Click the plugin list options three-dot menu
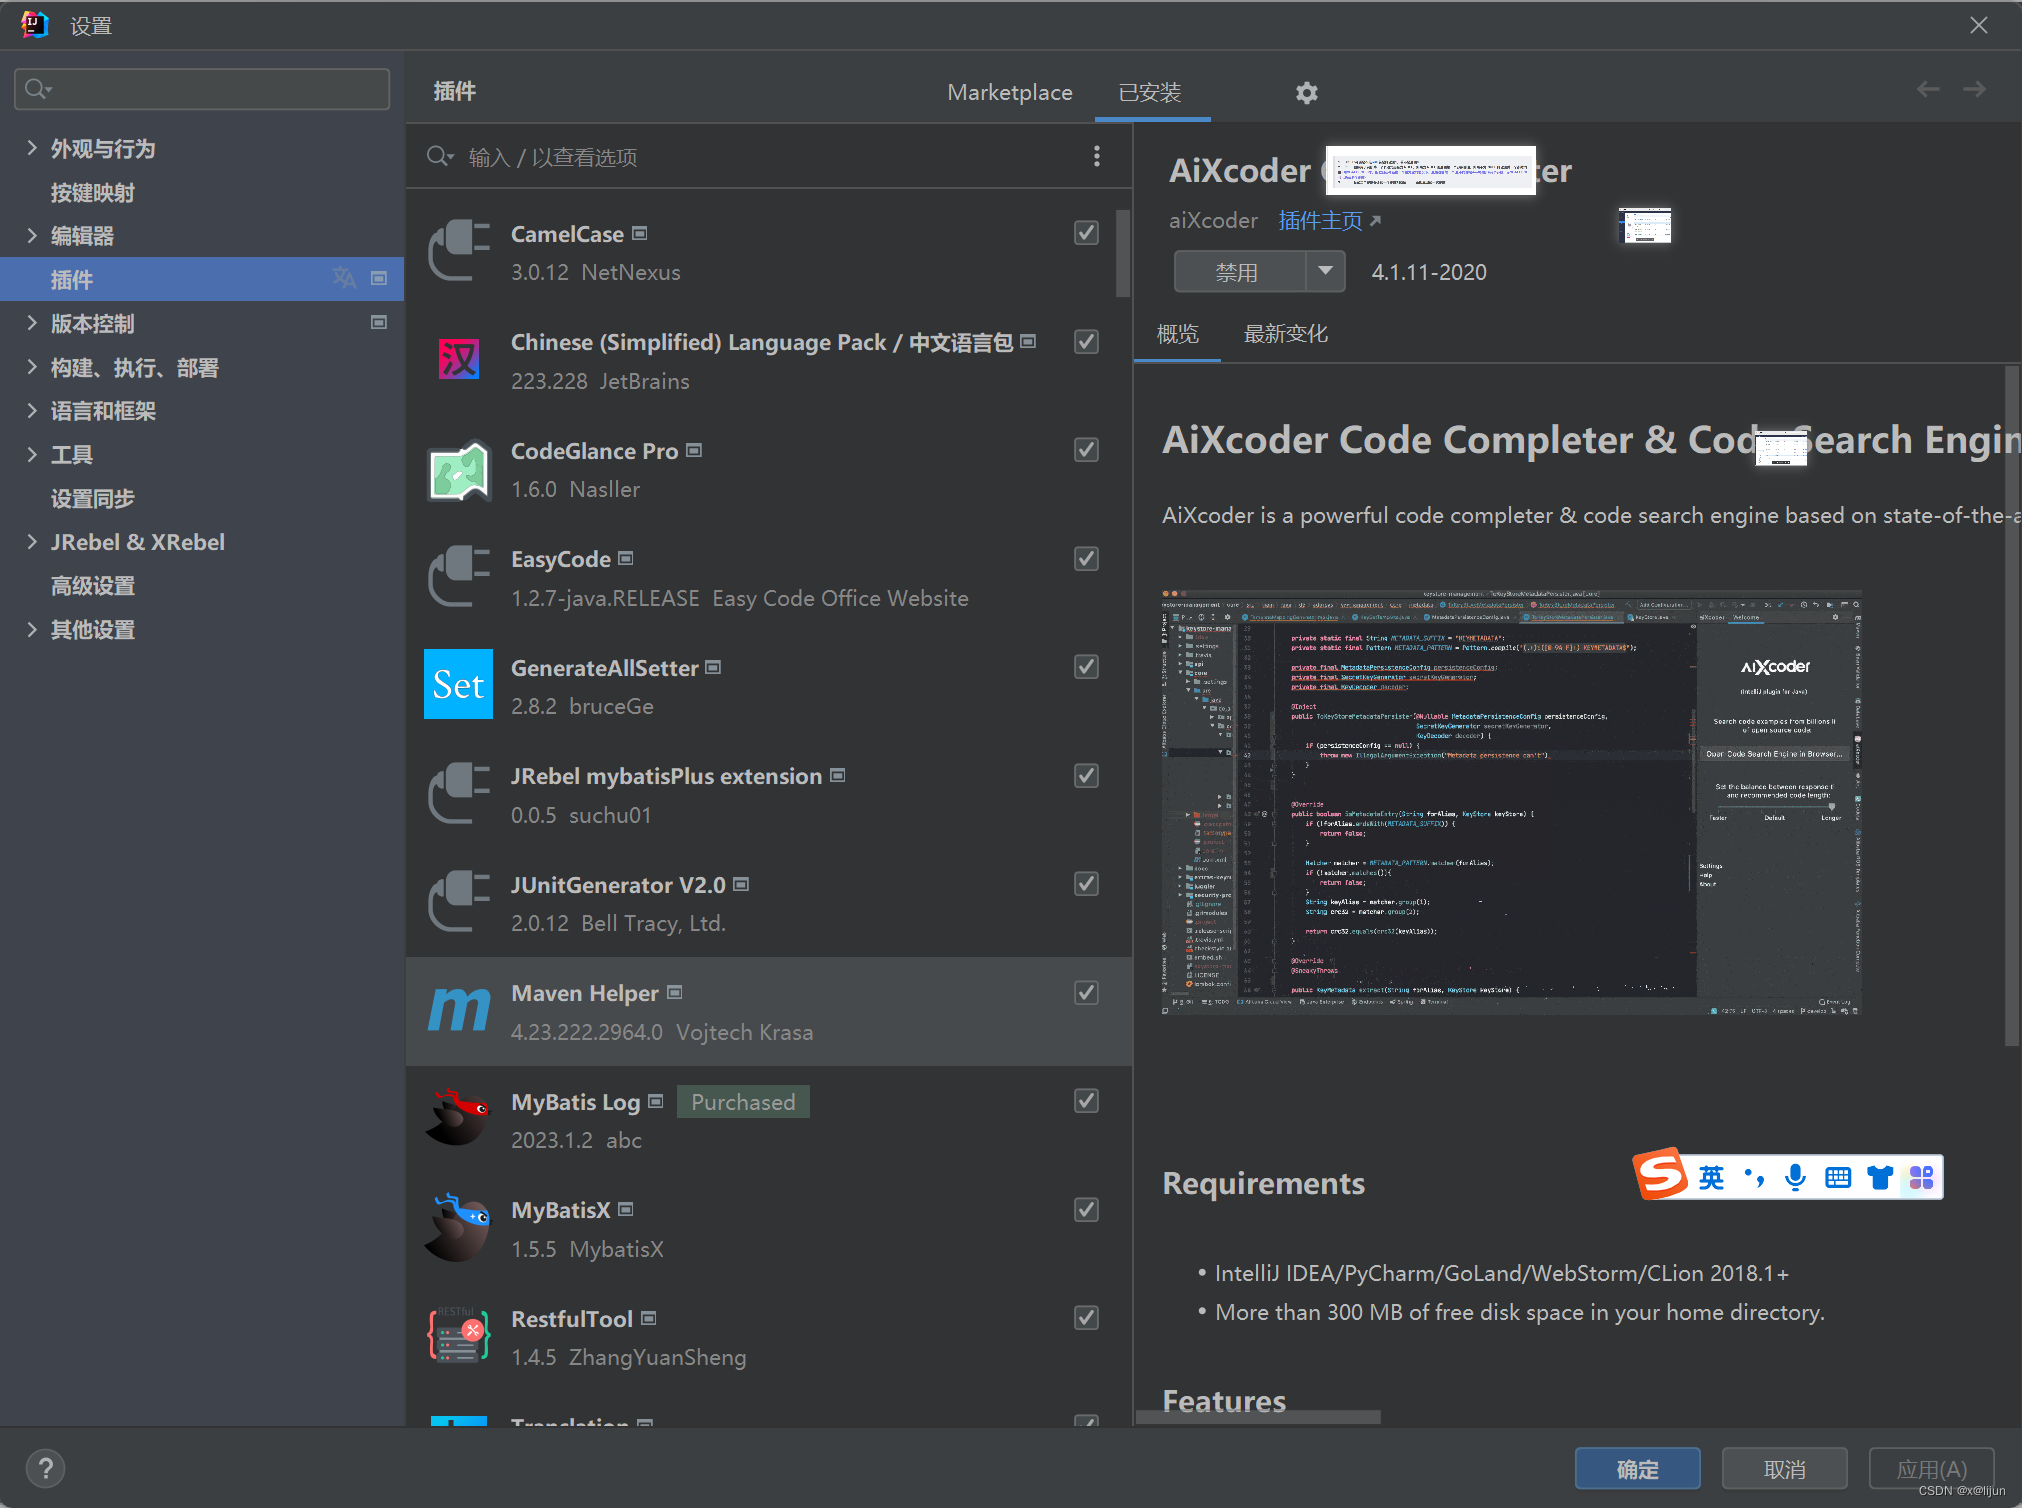2022x1508 pixels. (1097, 156)
